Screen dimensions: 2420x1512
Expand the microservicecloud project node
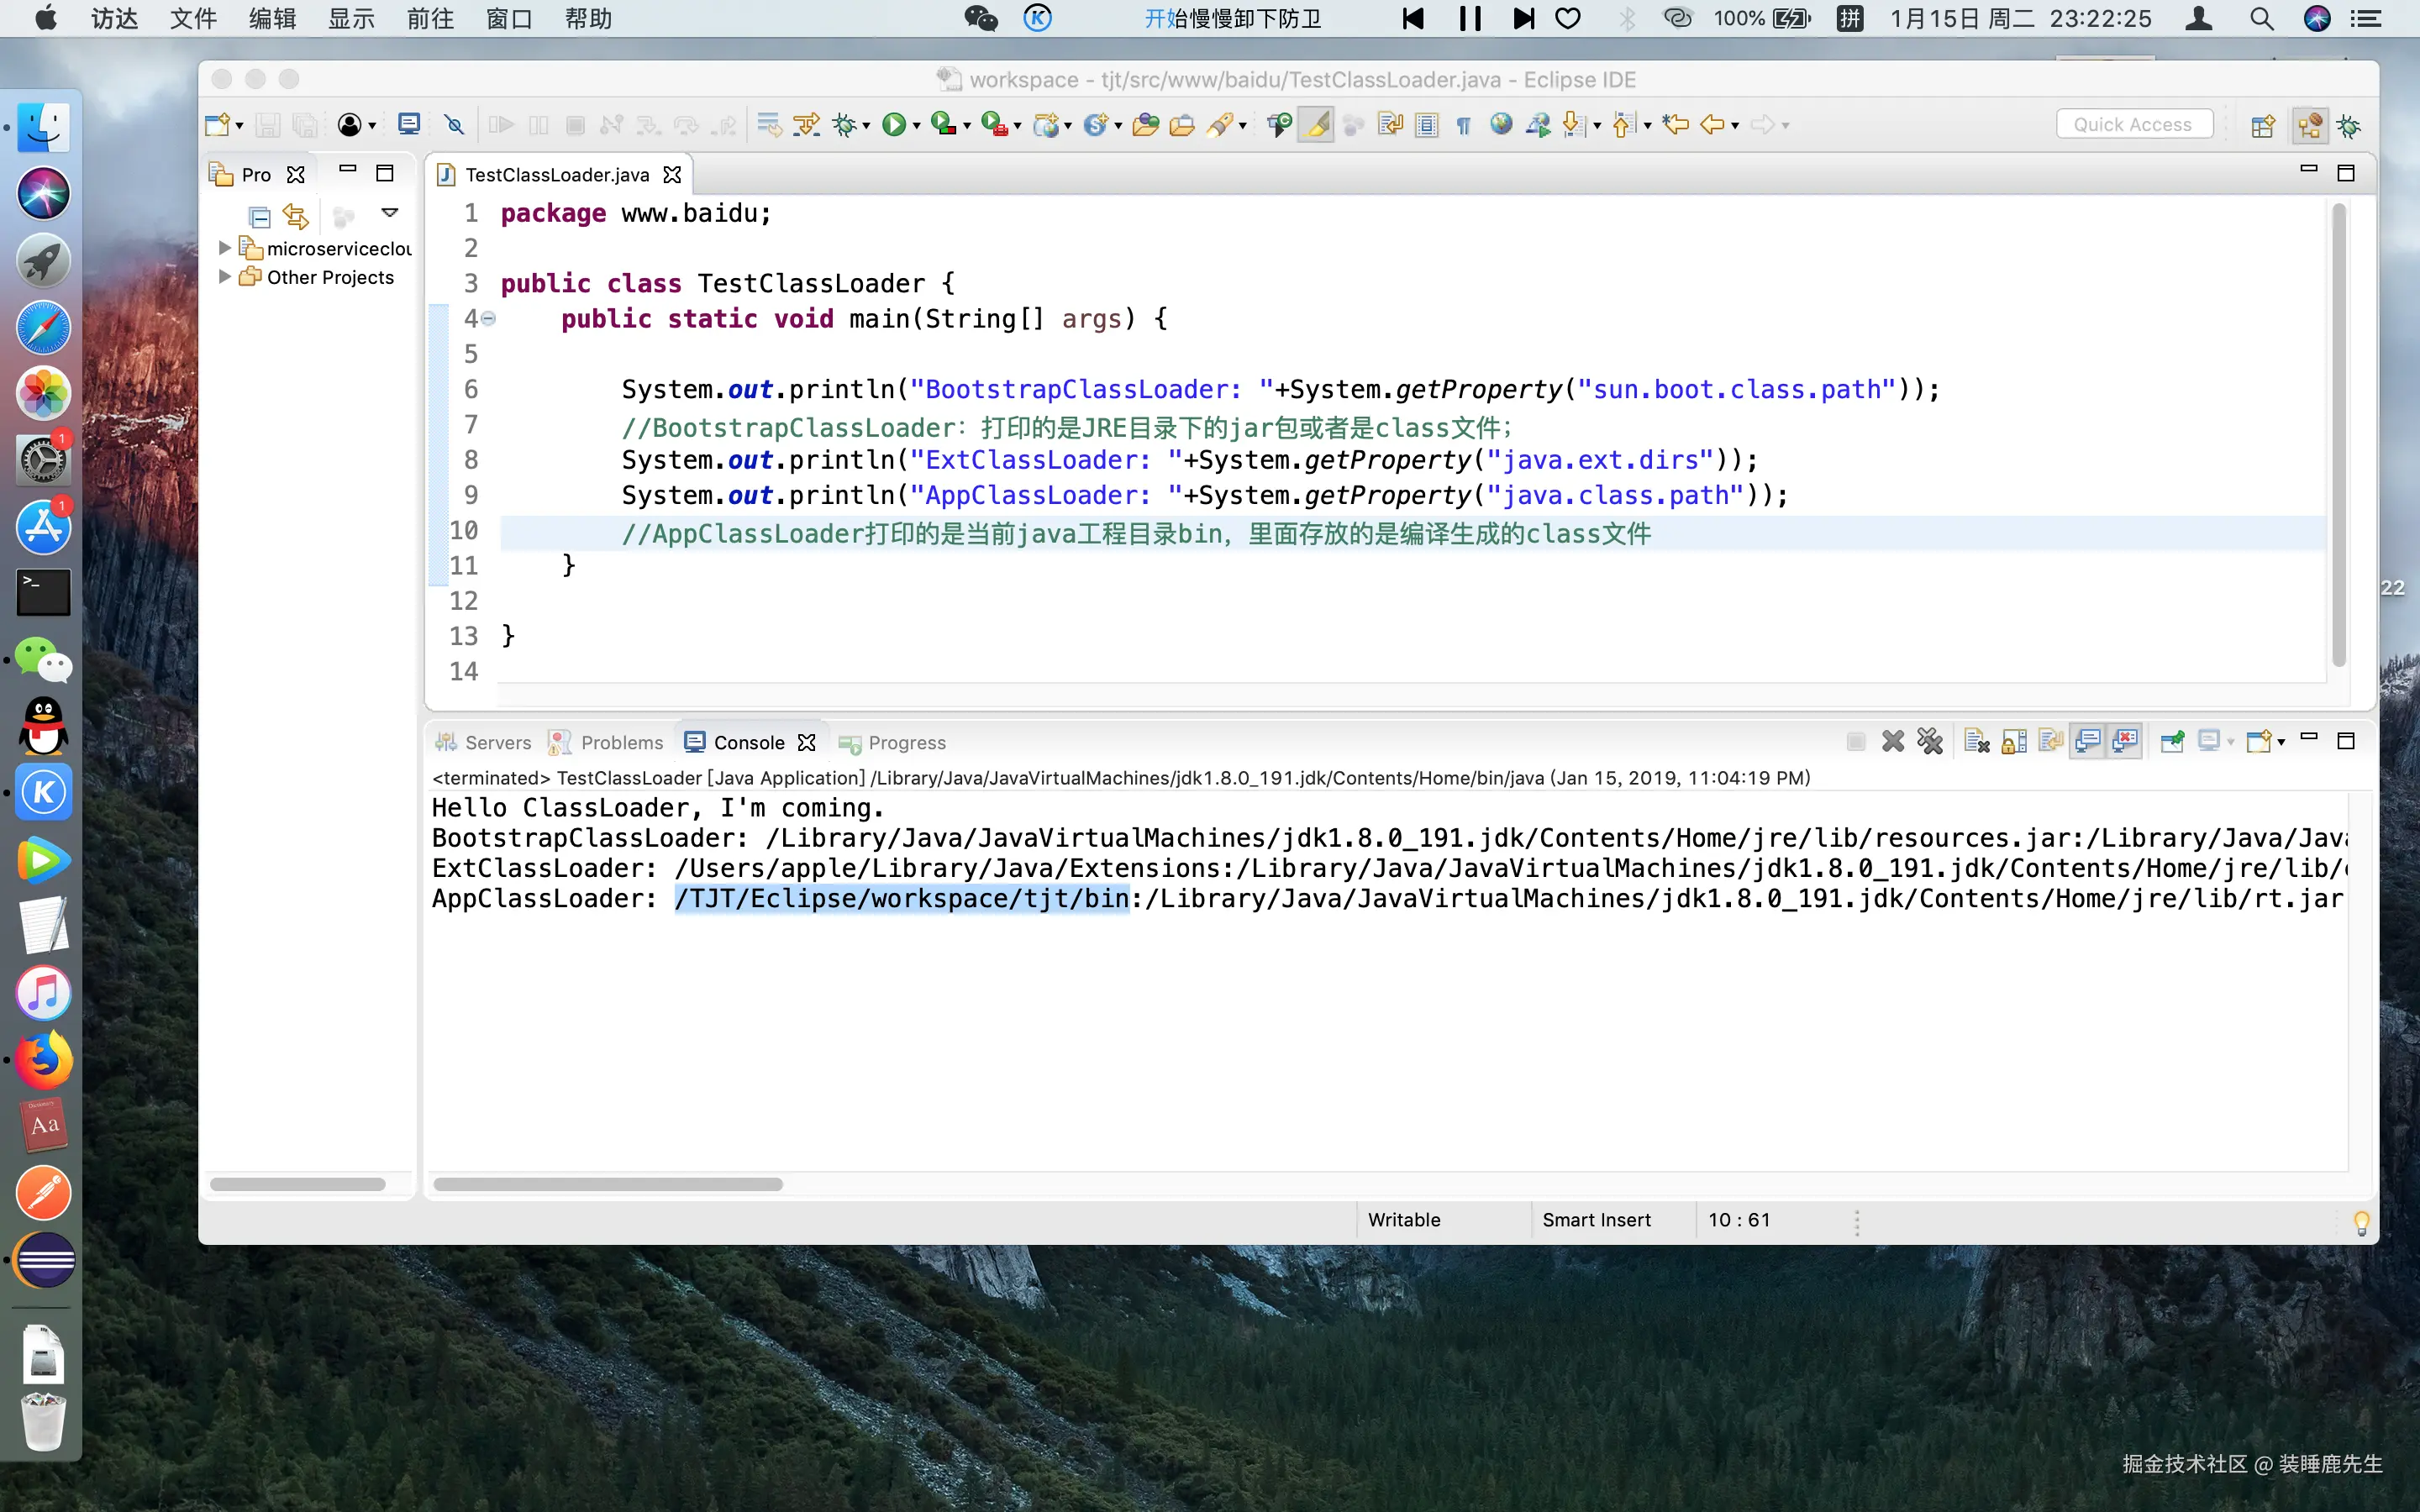225,248
